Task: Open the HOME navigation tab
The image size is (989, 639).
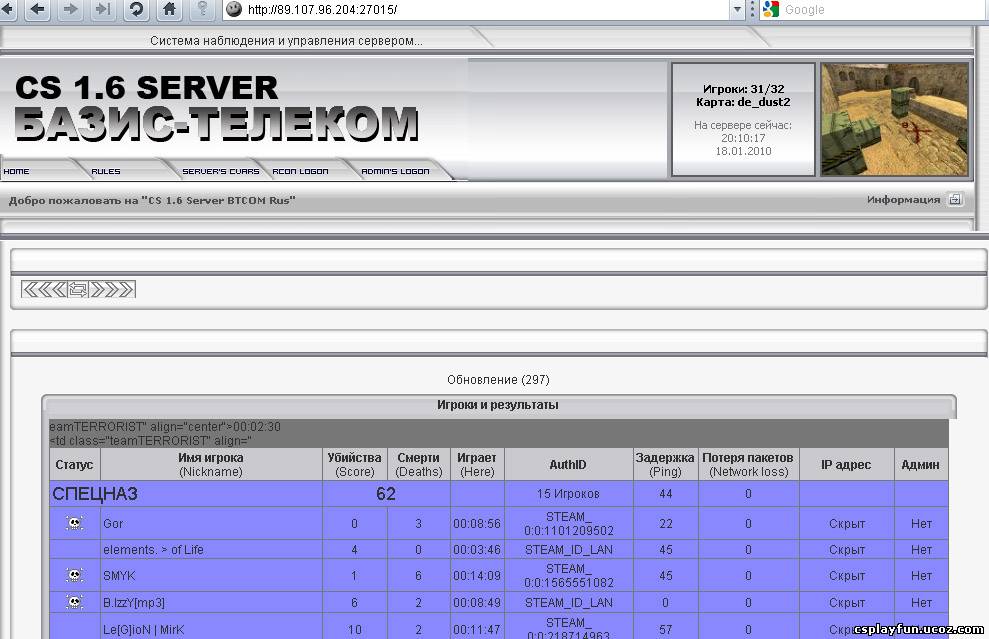Action: (16, 171)
